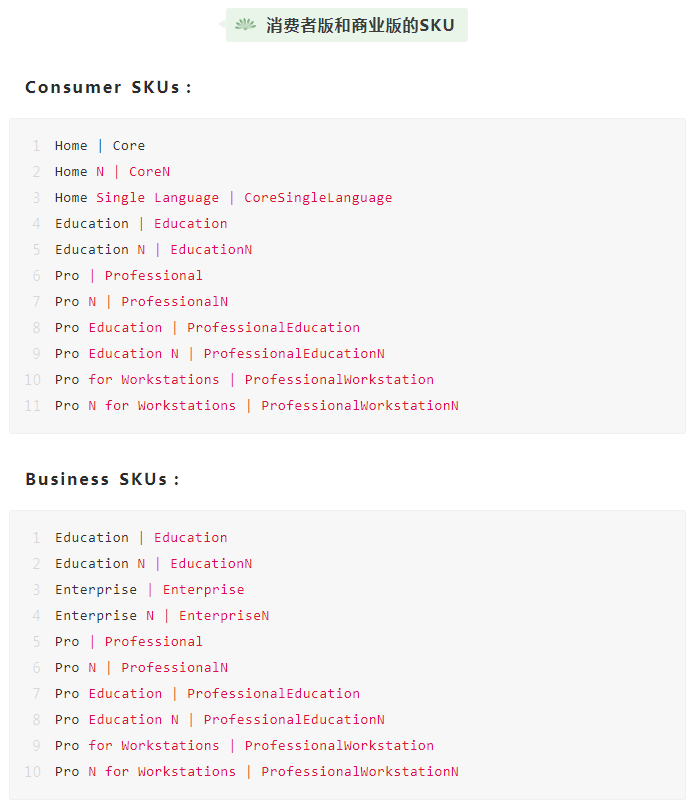This screenshot has height=812, width=695.
Task: Click Enterprise | Enterprise line in Business block
Action: pyautogui.click(x=150, y=589)
